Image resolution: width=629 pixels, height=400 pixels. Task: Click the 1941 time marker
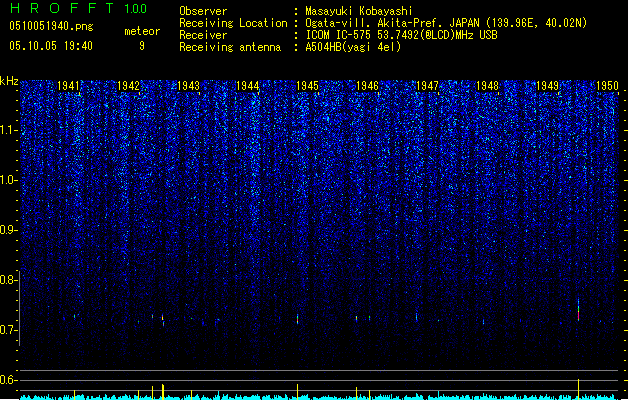click(x=69, y=86)
